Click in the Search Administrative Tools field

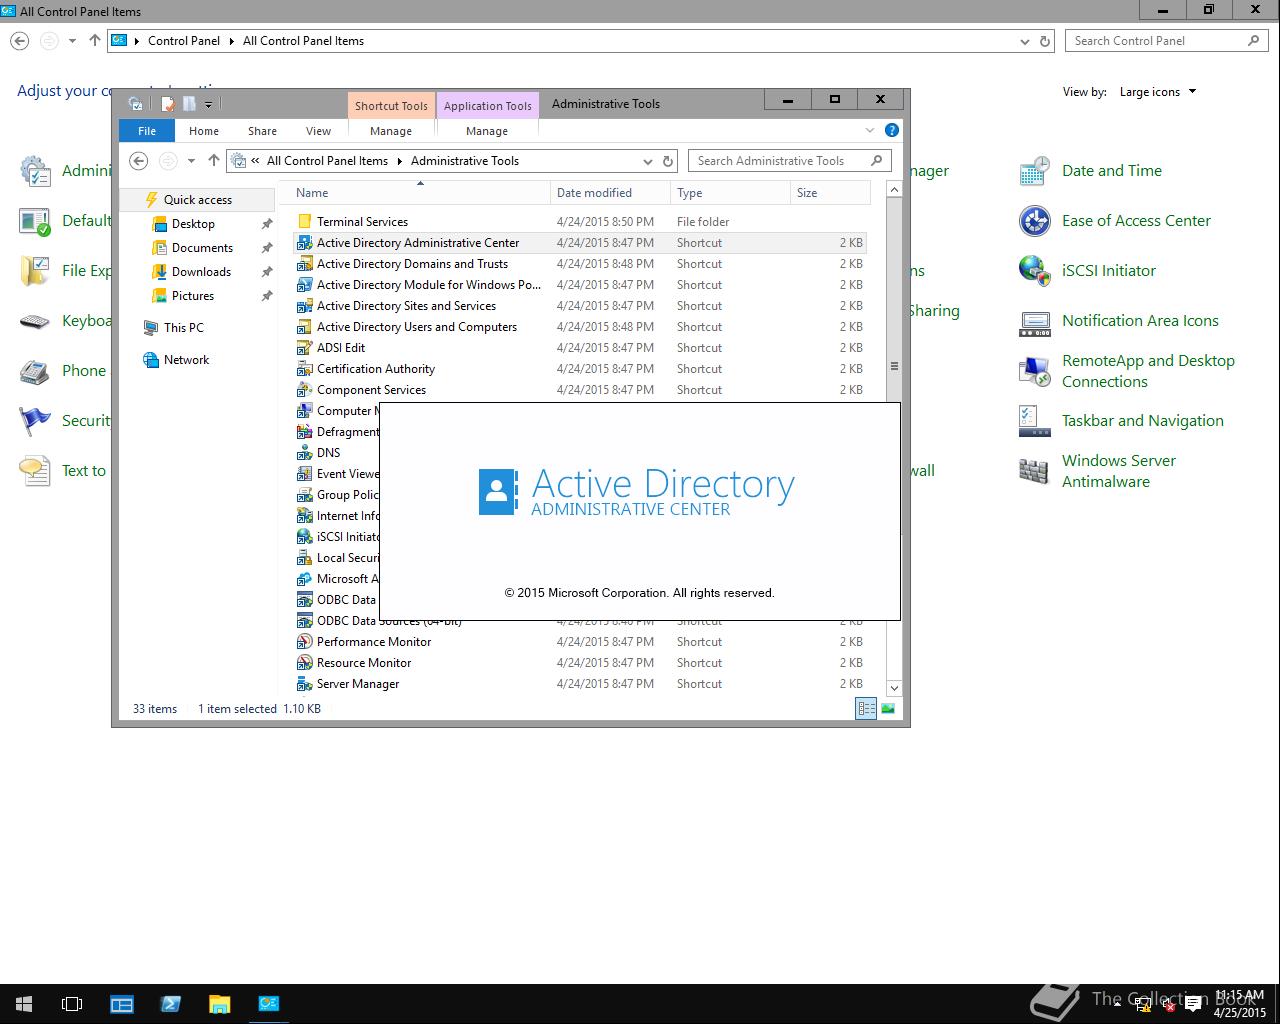[788, 161]
